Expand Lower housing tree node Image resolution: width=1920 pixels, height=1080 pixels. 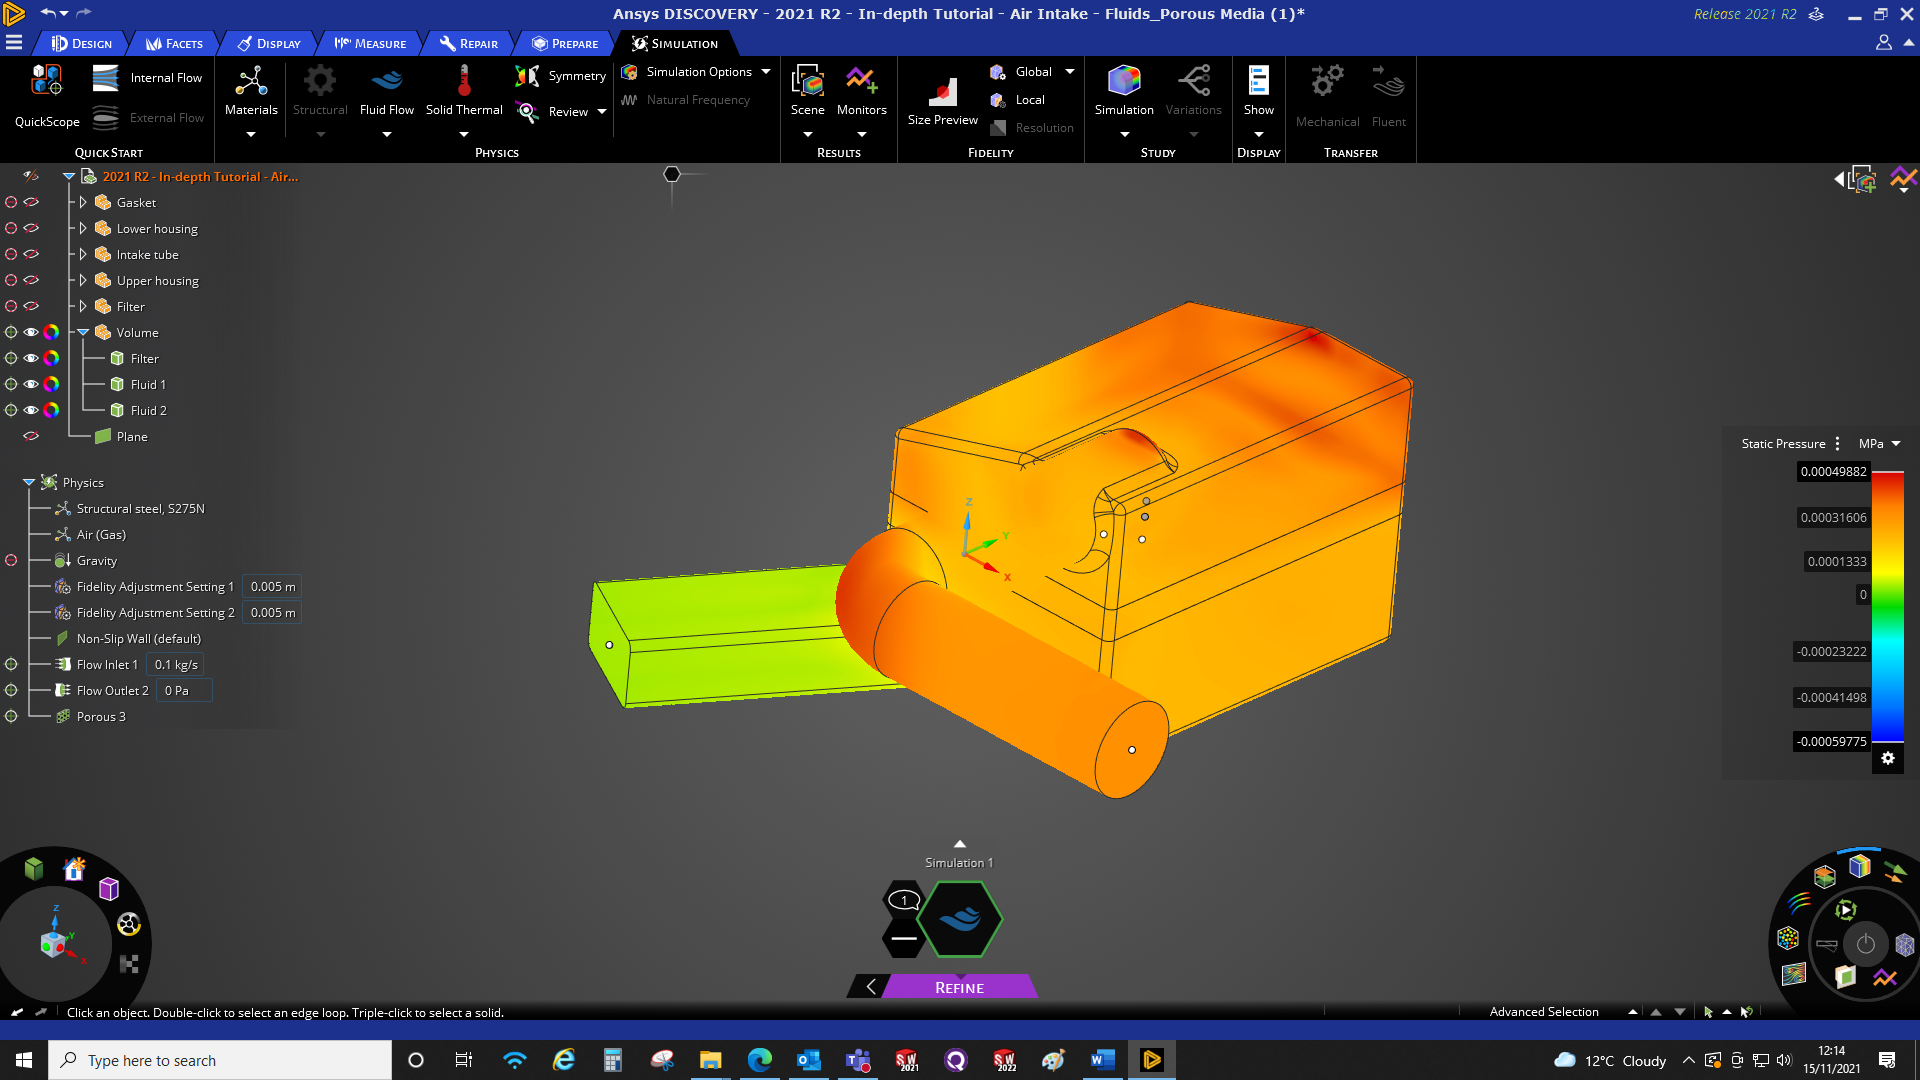83,228
